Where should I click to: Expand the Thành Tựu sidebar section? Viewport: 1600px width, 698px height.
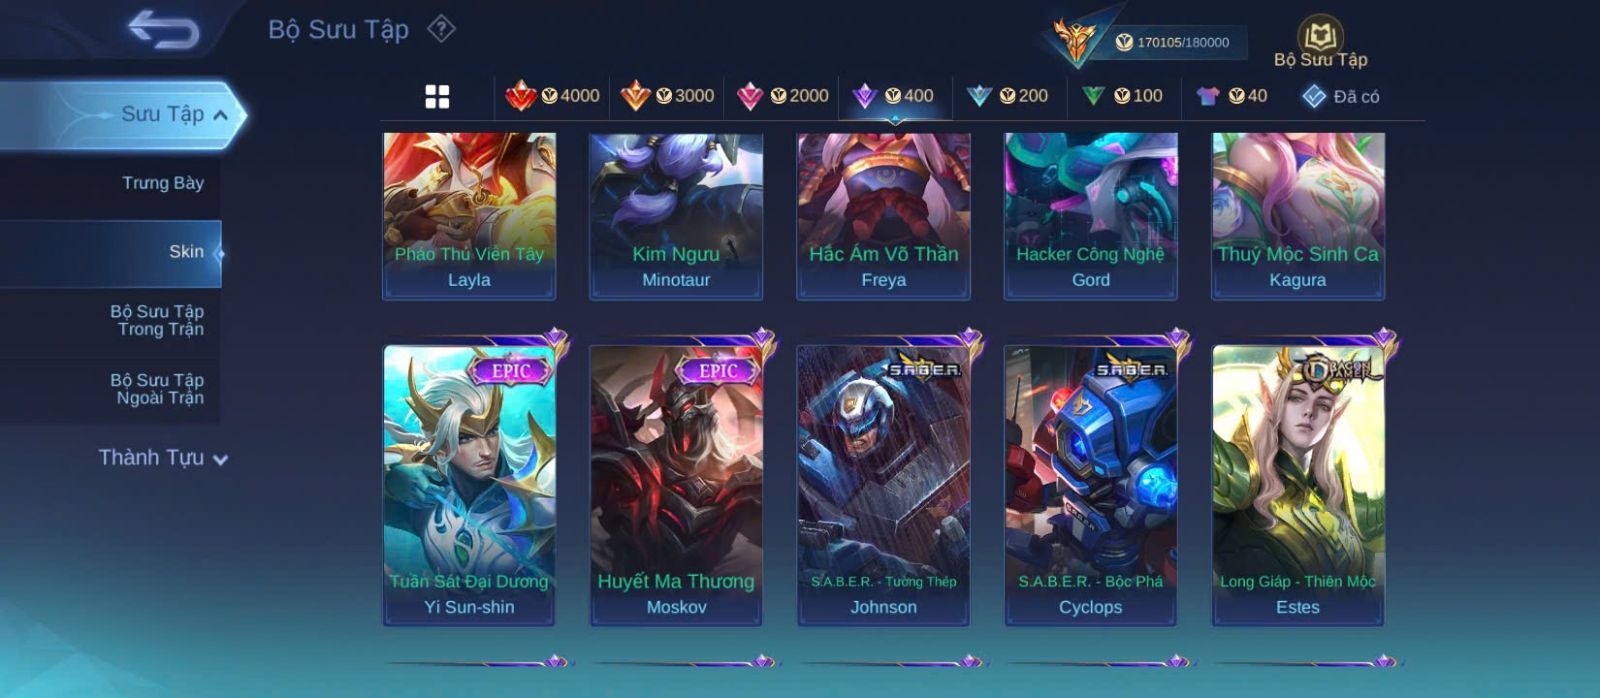coord(163,458)
